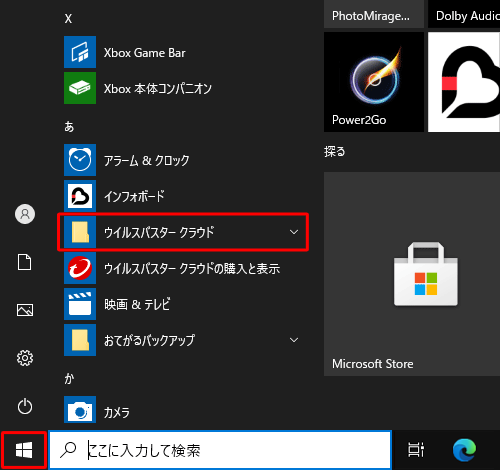This screenshot has width=500, height=470.
Task: Open the Dolby Audio tile
Action: click(464, 14)
